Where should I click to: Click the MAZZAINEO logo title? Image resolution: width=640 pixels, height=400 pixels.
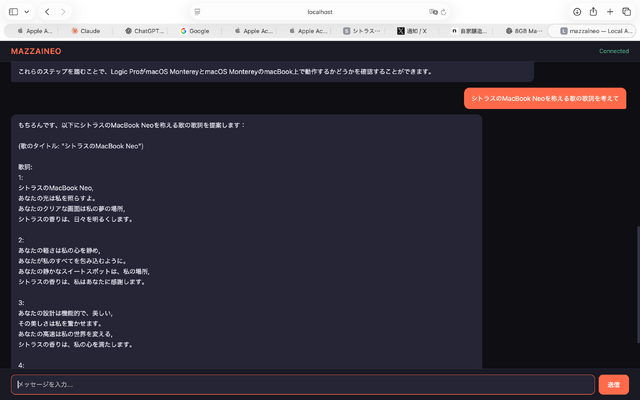[36, 50]
